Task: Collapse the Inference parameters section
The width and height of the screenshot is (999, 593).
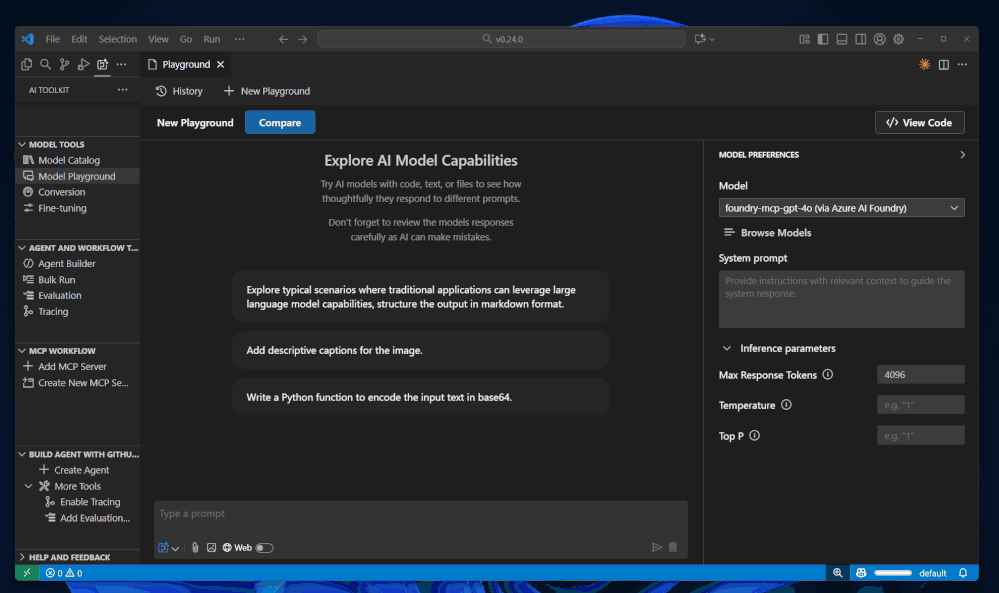Action: click(727, 348)
